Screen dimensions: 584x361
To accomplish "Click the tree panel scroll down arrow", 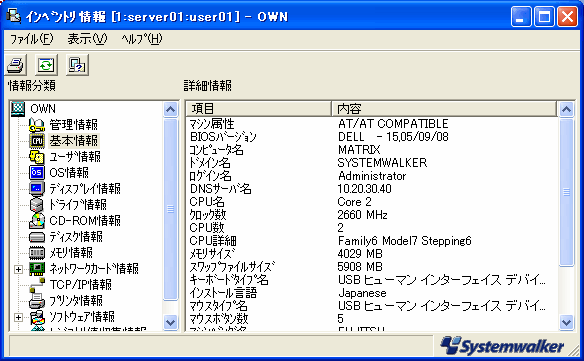I will (171, 322).
